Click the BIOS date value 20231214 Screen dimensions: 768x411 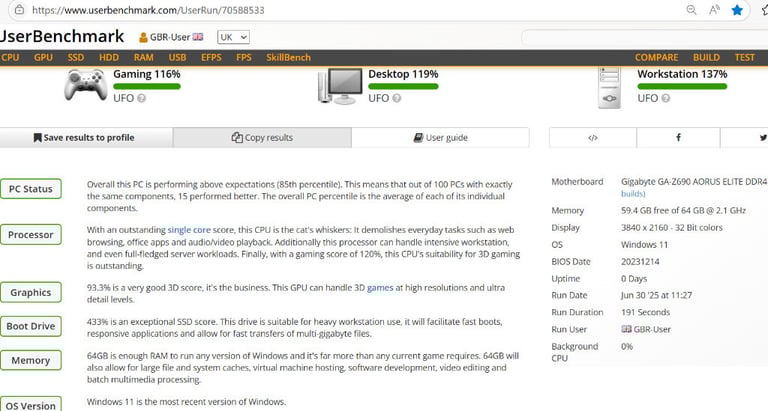point(640,262)
